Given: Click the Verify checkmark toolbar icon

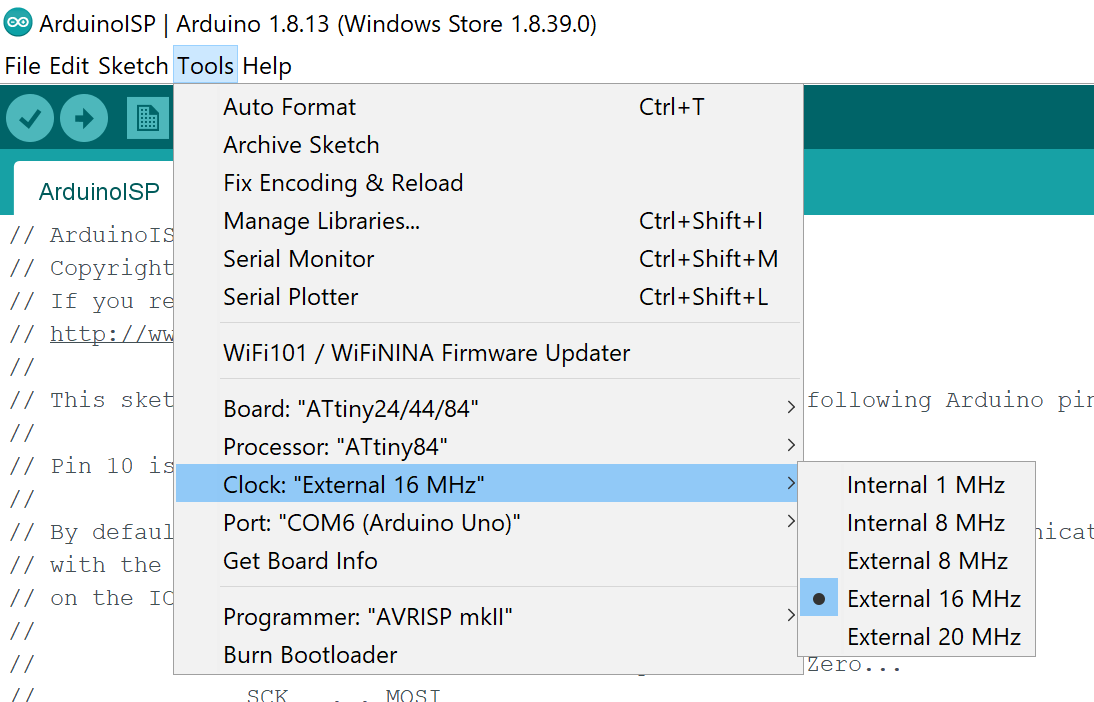Looking at the screenshot, I should [30, 119].
